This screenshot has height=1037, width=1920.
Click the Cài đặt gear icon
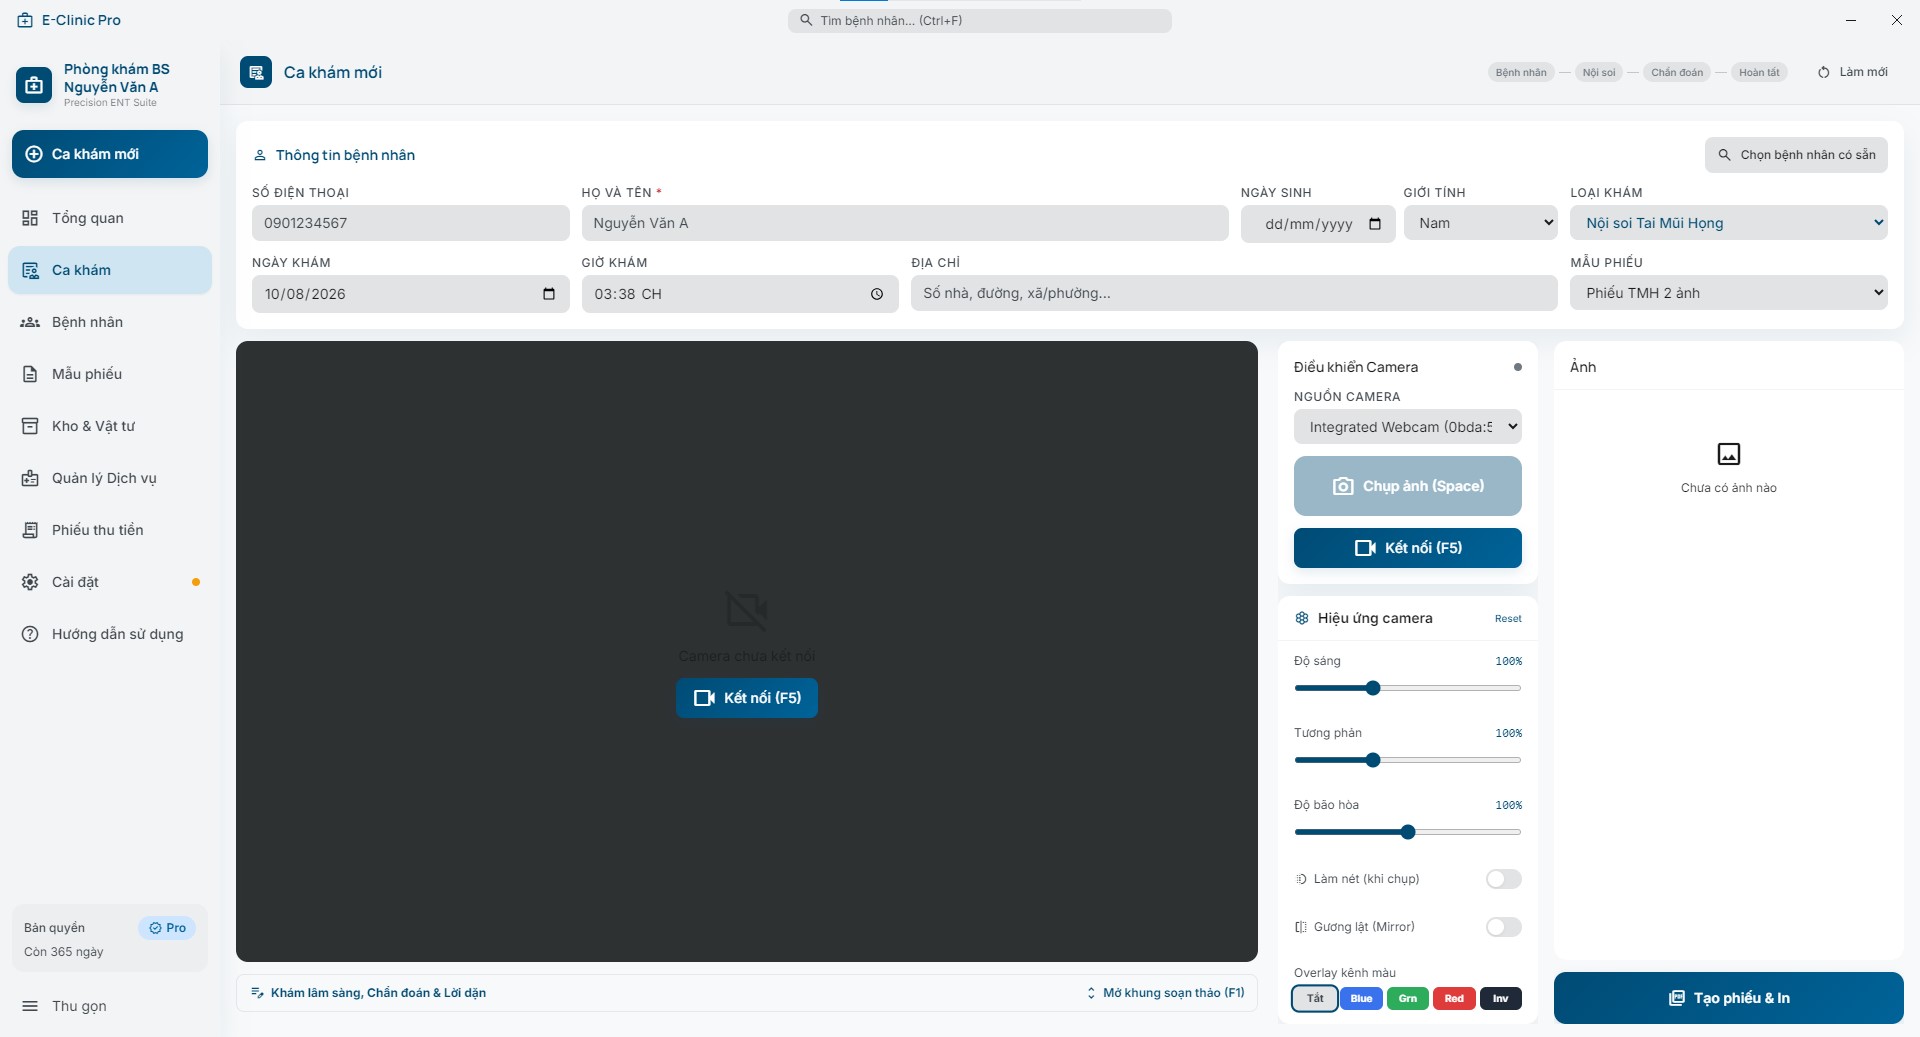click(x=30, y=582)
